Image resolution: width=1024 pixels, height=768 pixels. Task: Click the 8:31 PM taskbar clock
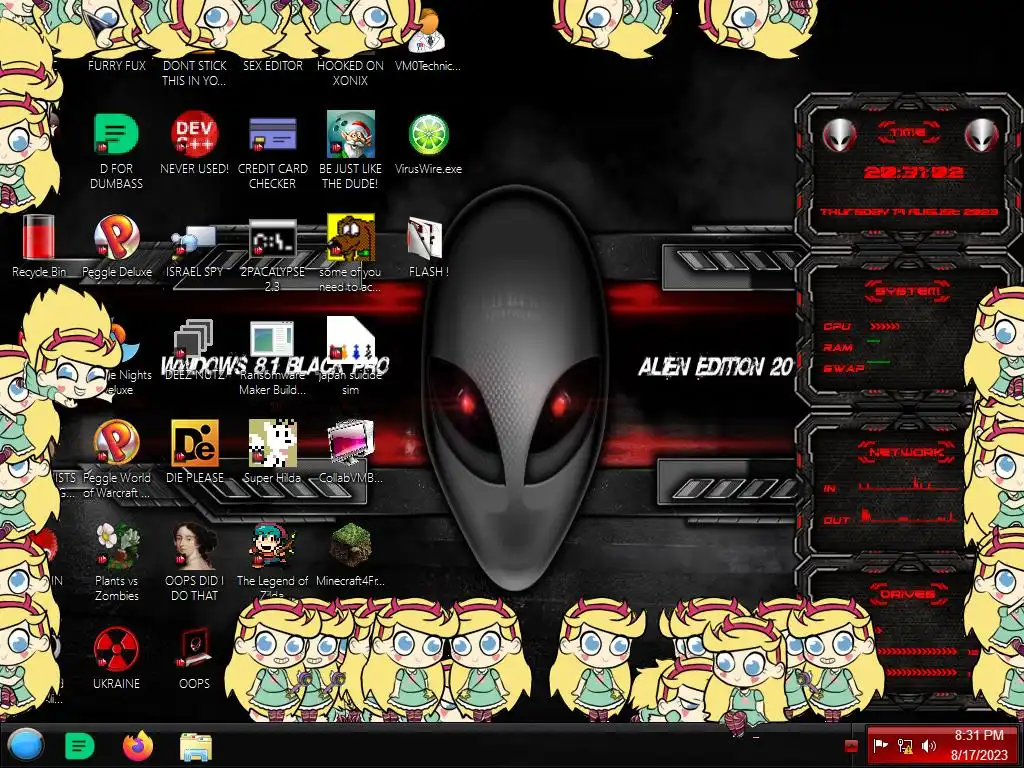tap(979, 745)
